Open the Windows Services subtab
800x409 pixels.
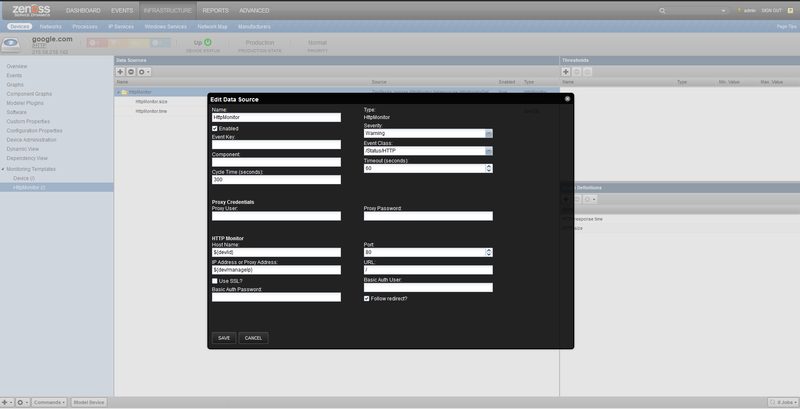[x=165, y=27]
